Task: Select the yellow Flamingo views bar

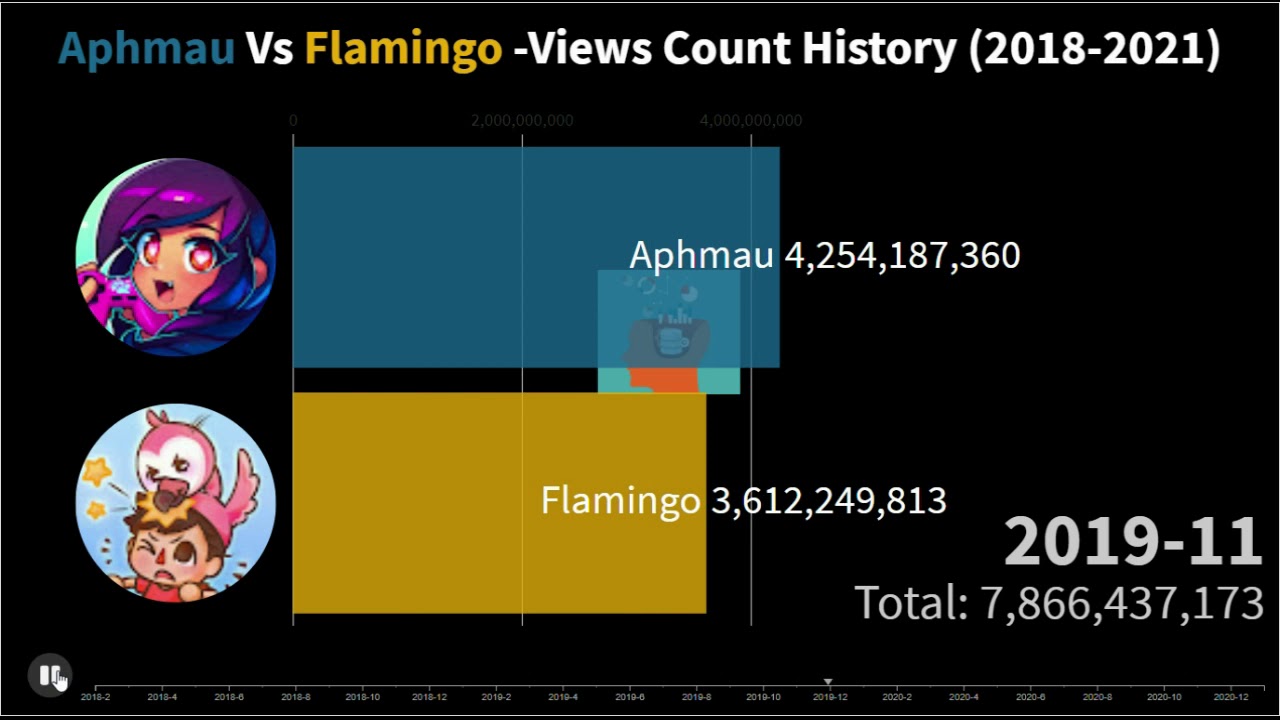Action: (x=499, y=503)
